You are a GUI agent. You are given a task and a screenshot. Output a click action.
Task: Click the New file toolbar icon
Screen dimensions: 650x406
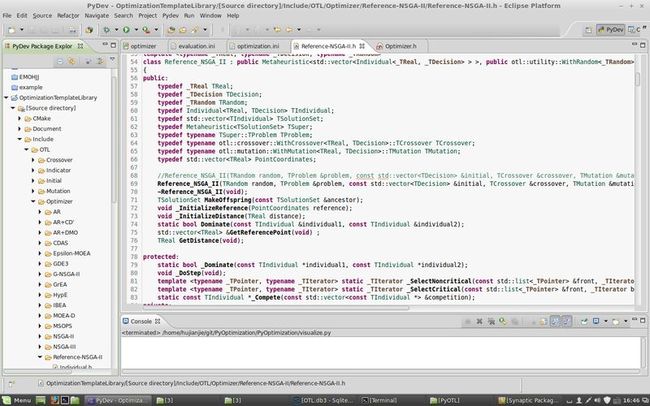click(12, 30)
